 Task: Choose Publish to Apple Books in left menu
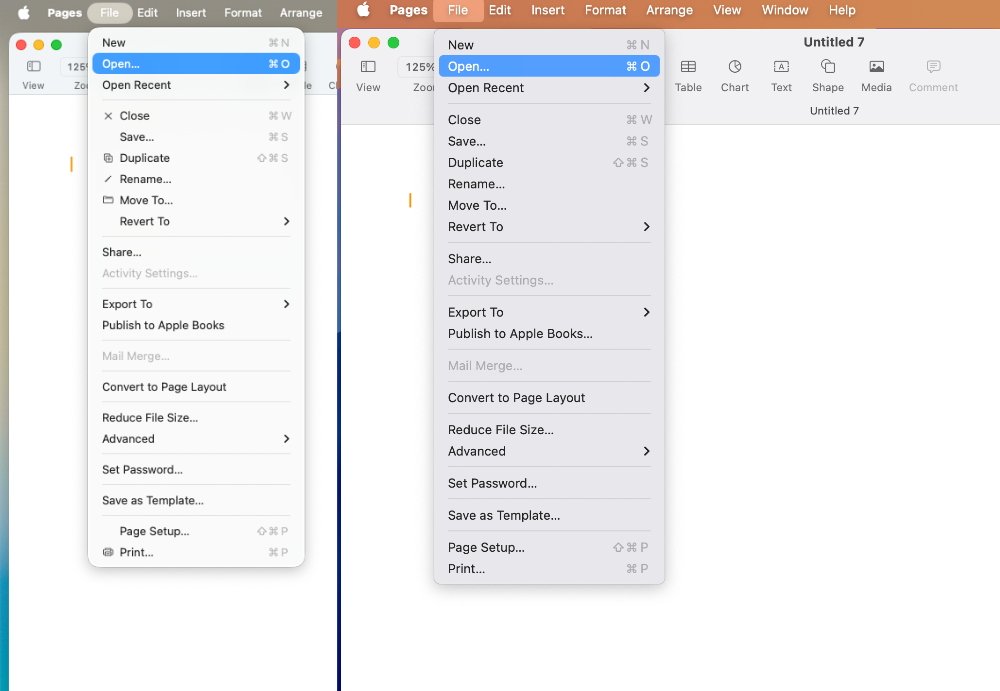(196, 325)
